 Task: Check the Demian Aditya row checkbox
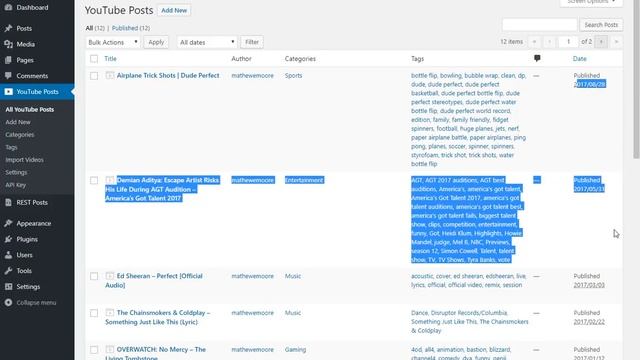click(x=94, y=180)
